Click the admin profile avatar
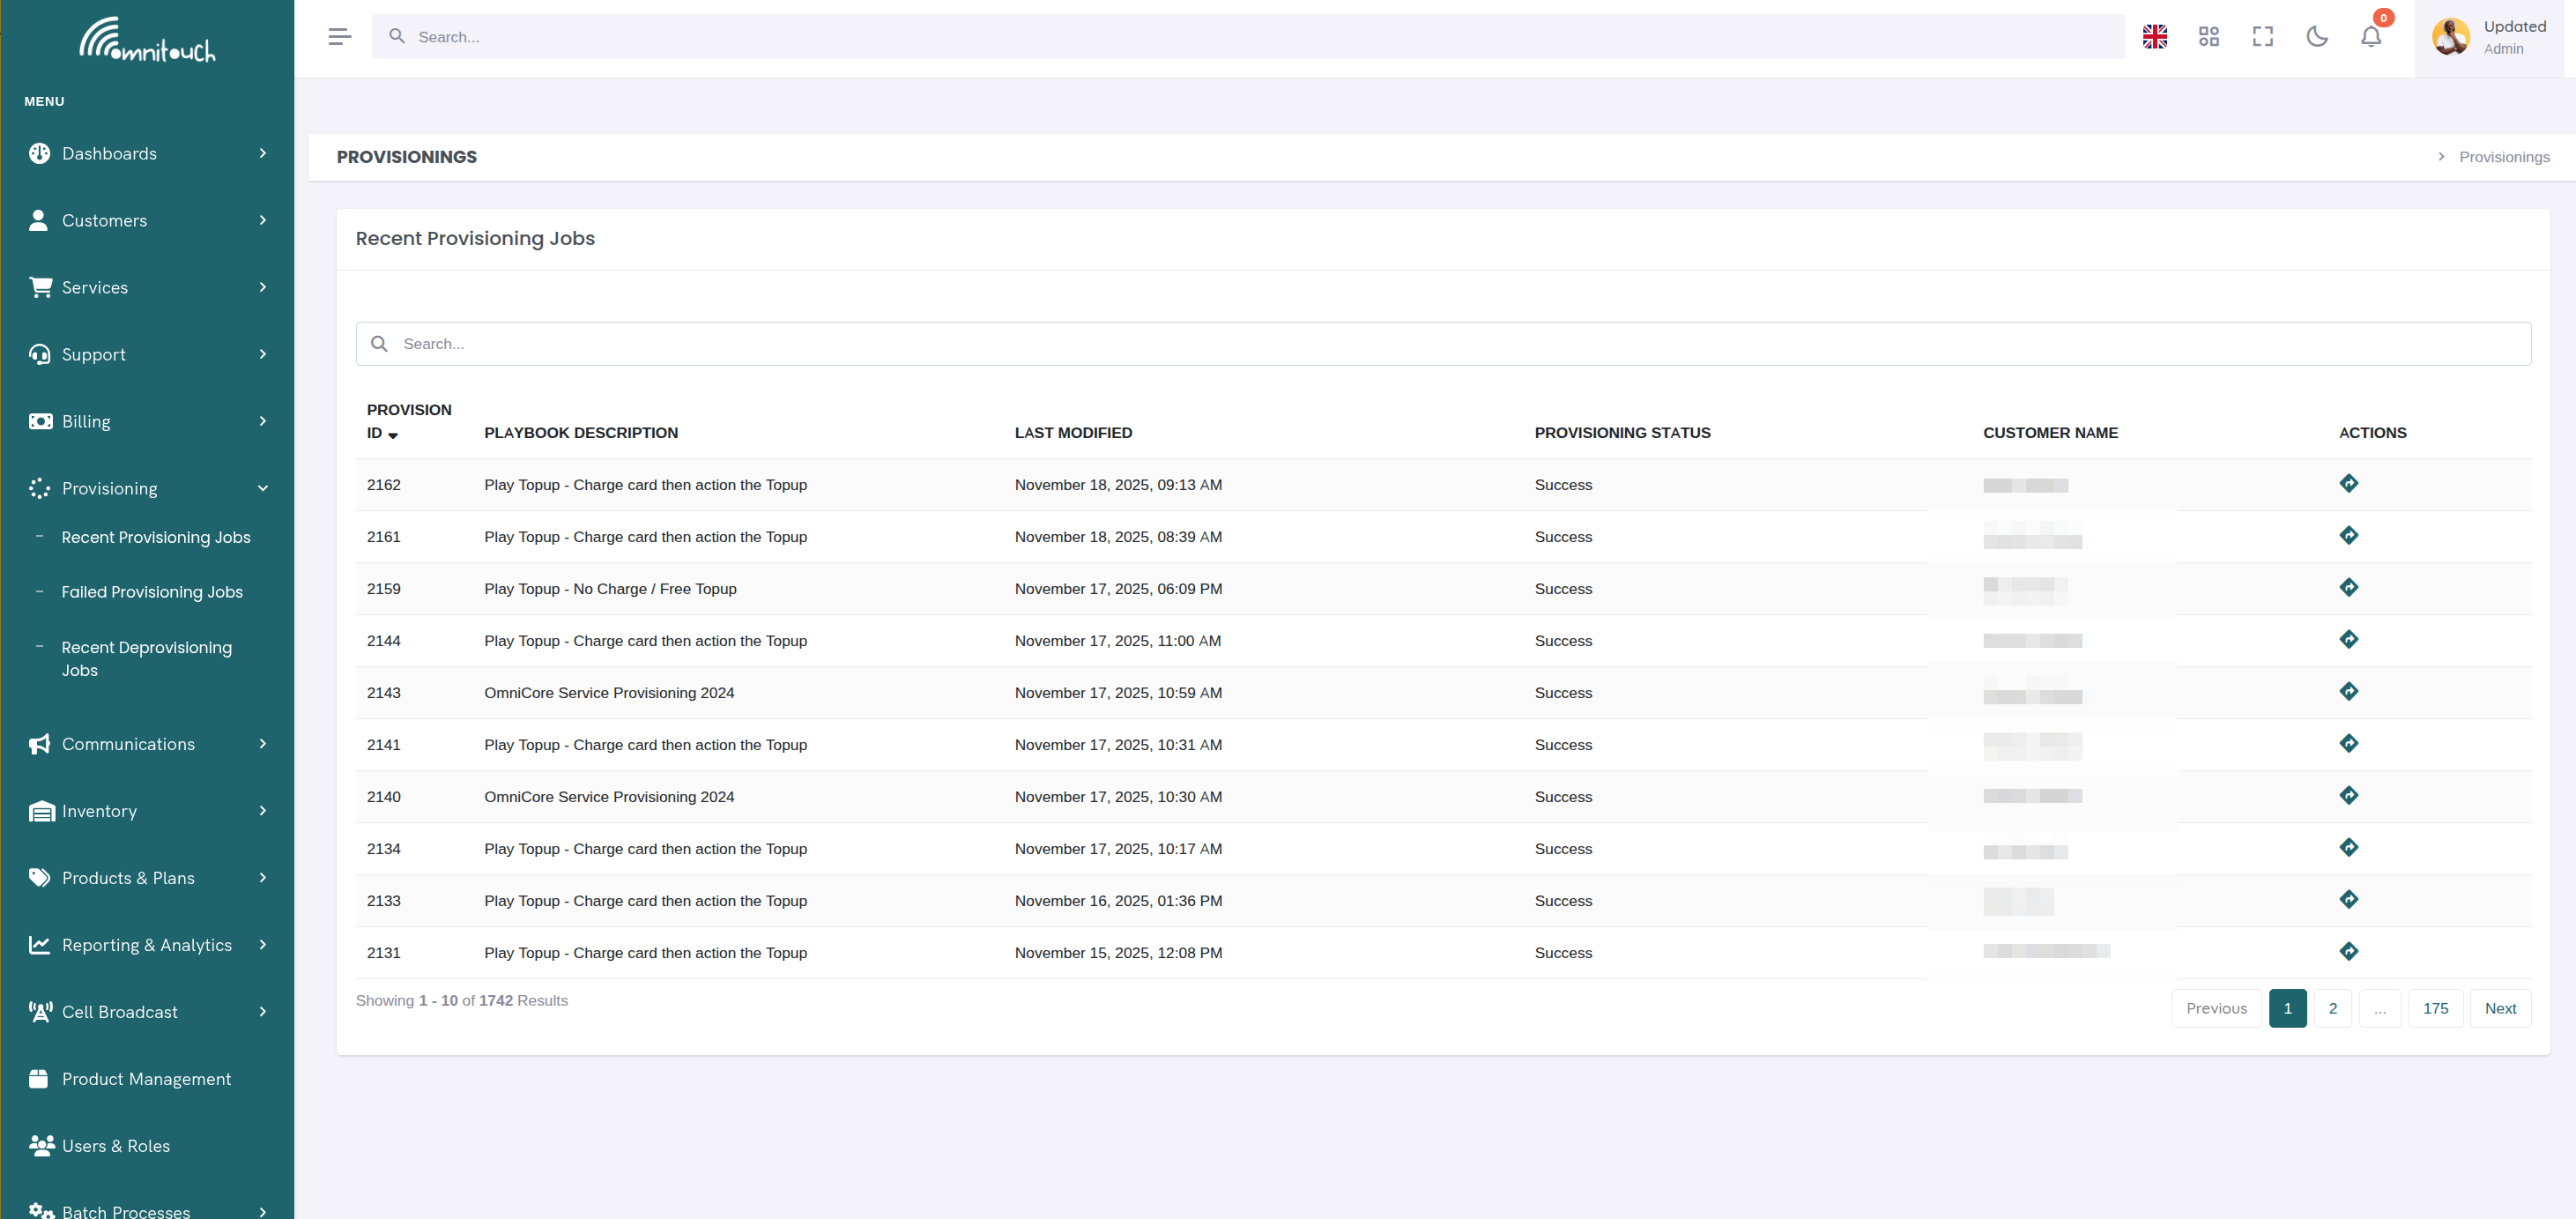The width and height of the screenshot is (2576, 1219). (x=2450, y=36)
